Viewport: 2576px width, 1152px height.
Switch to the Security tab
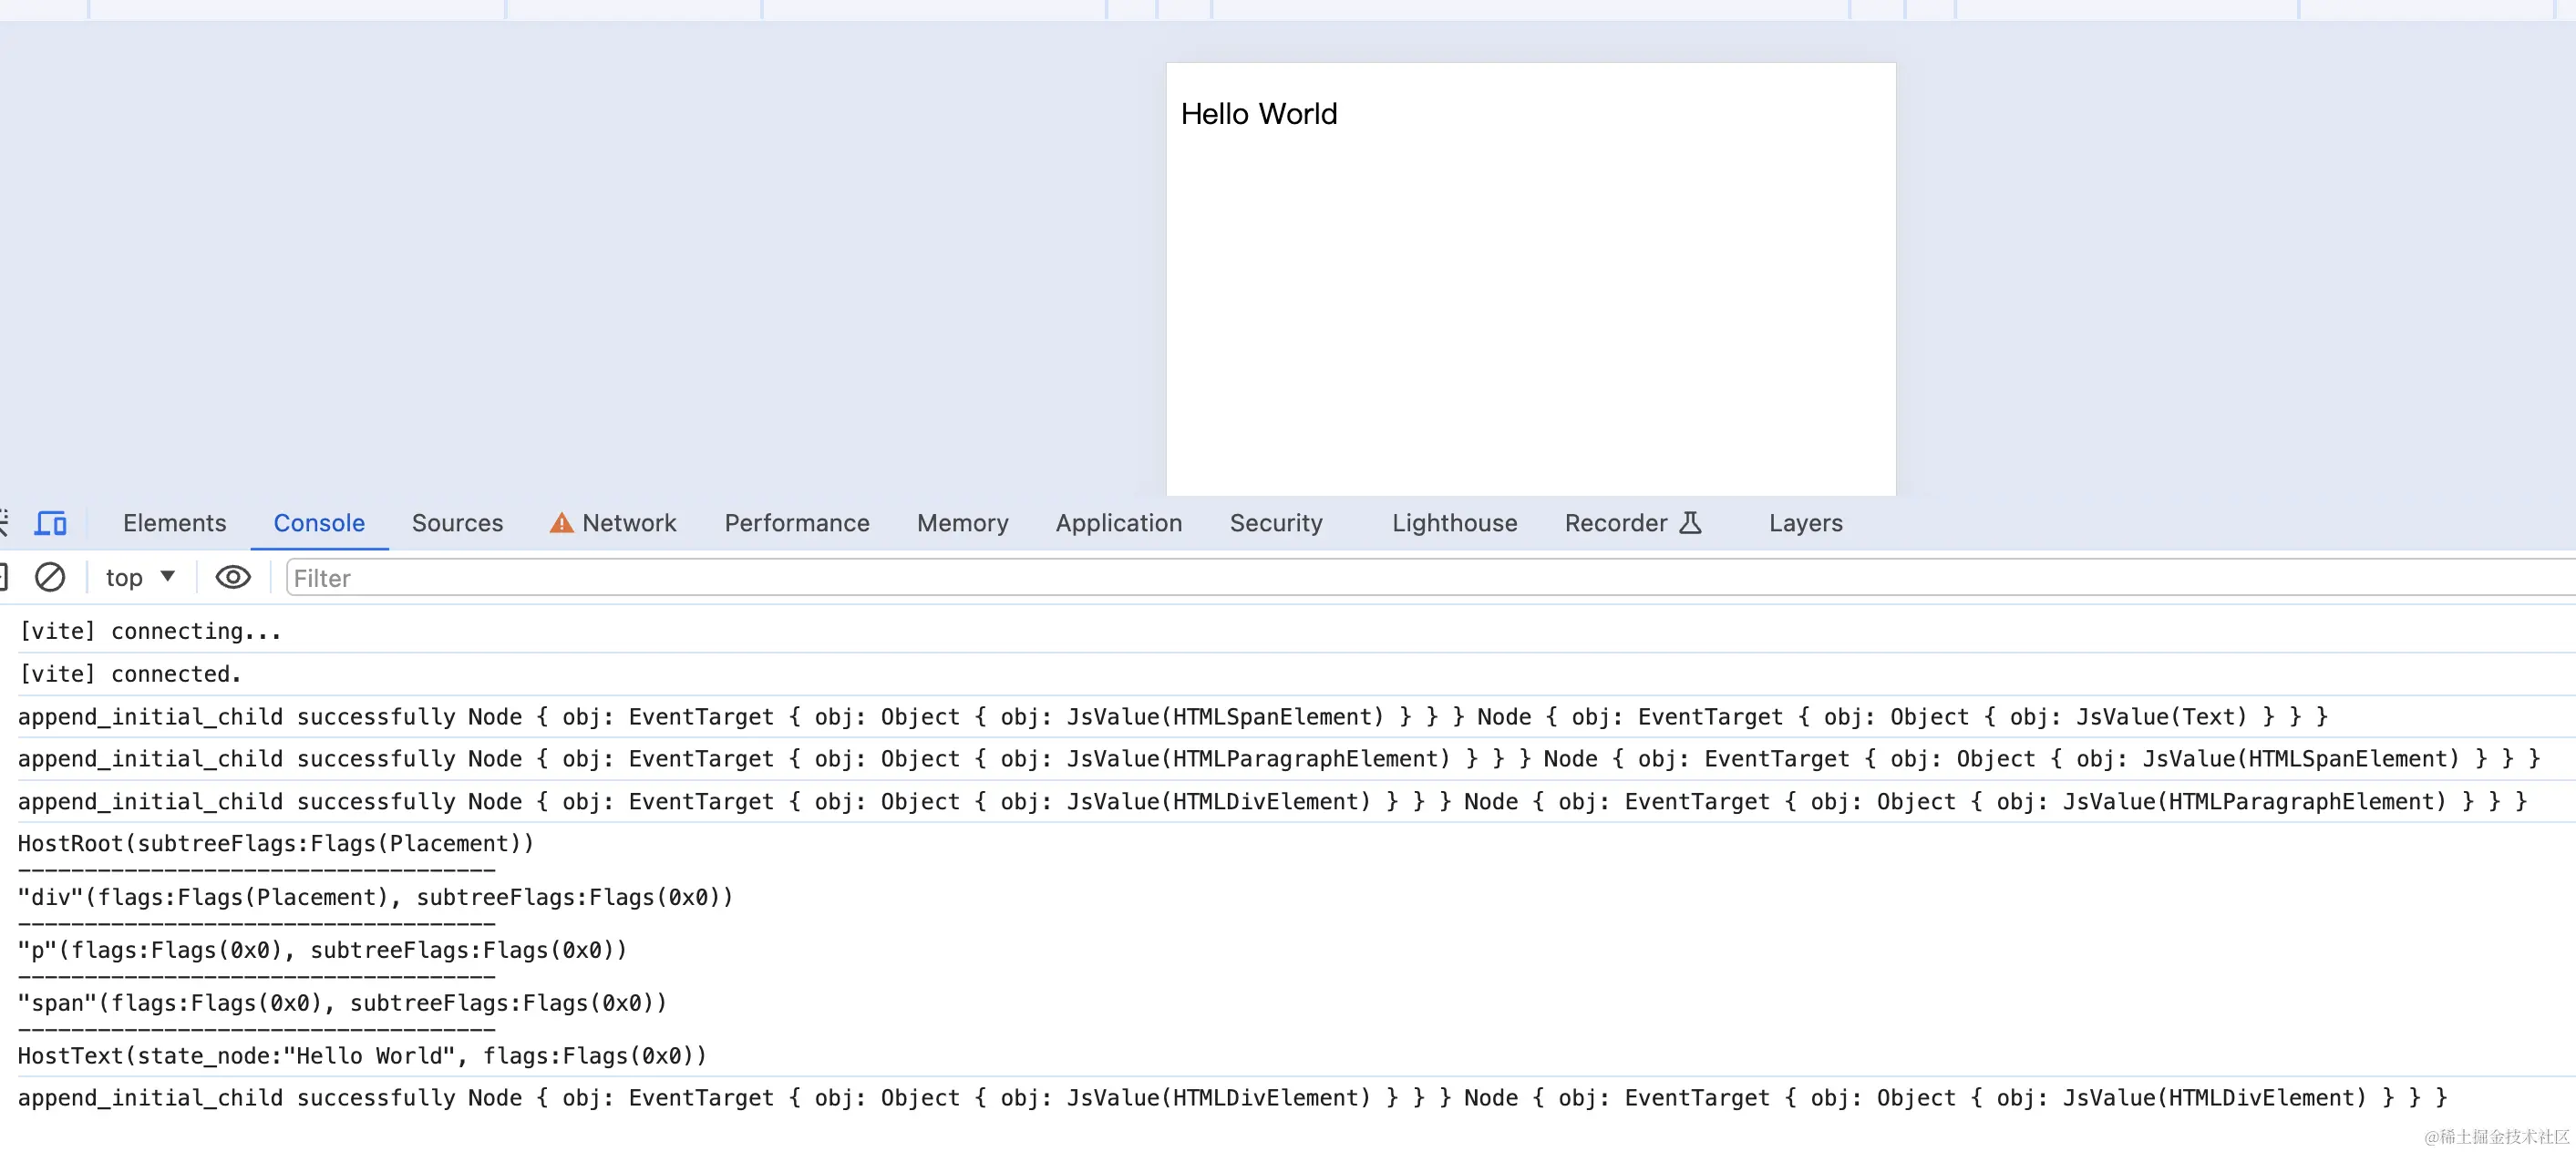coord(1275,523)
